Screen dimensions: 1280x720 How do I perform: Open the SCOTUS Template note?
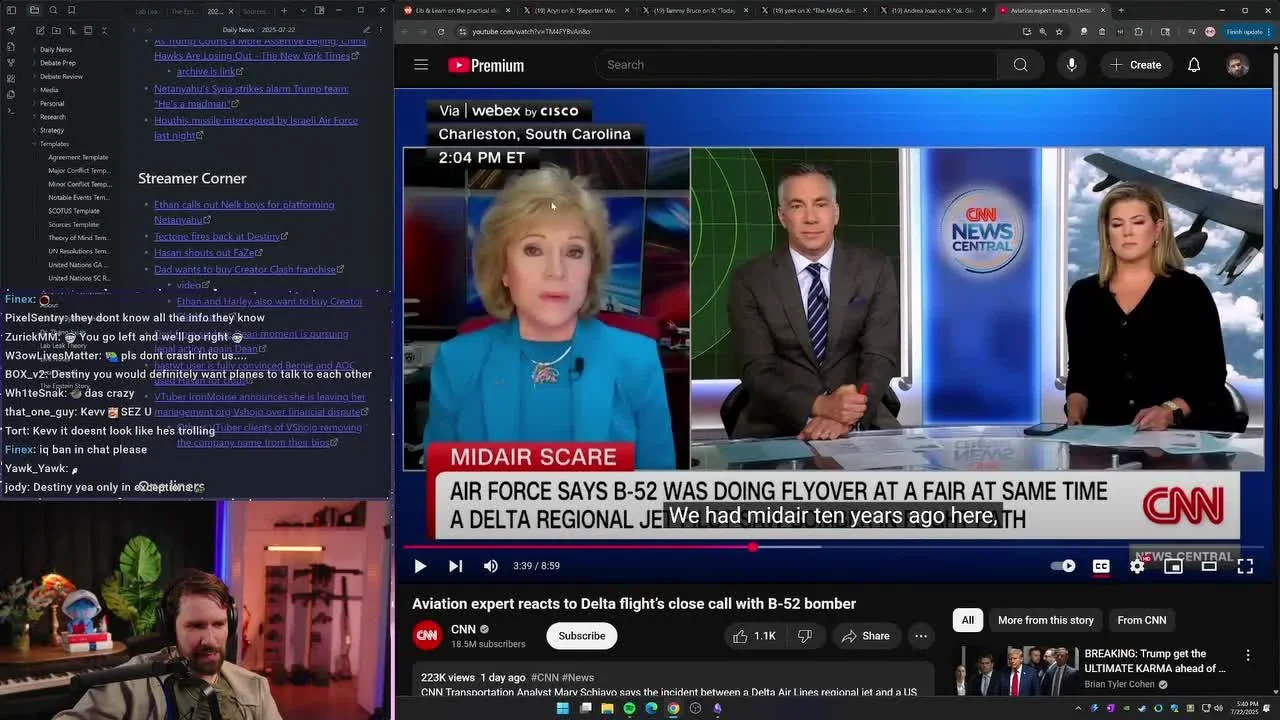coord(74,211)
